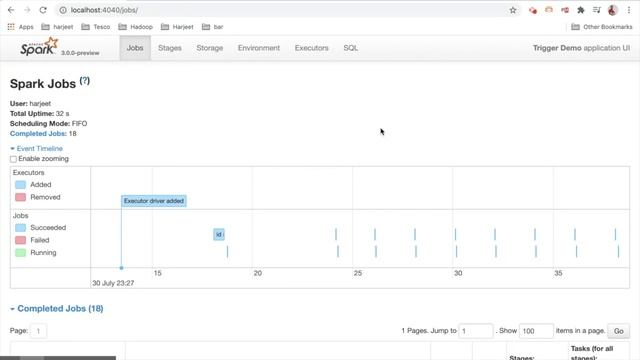Click the Running jobs green swatch
Image resolution: width=640 pixels, height=360 pixels.
click(x=20, y=253)
